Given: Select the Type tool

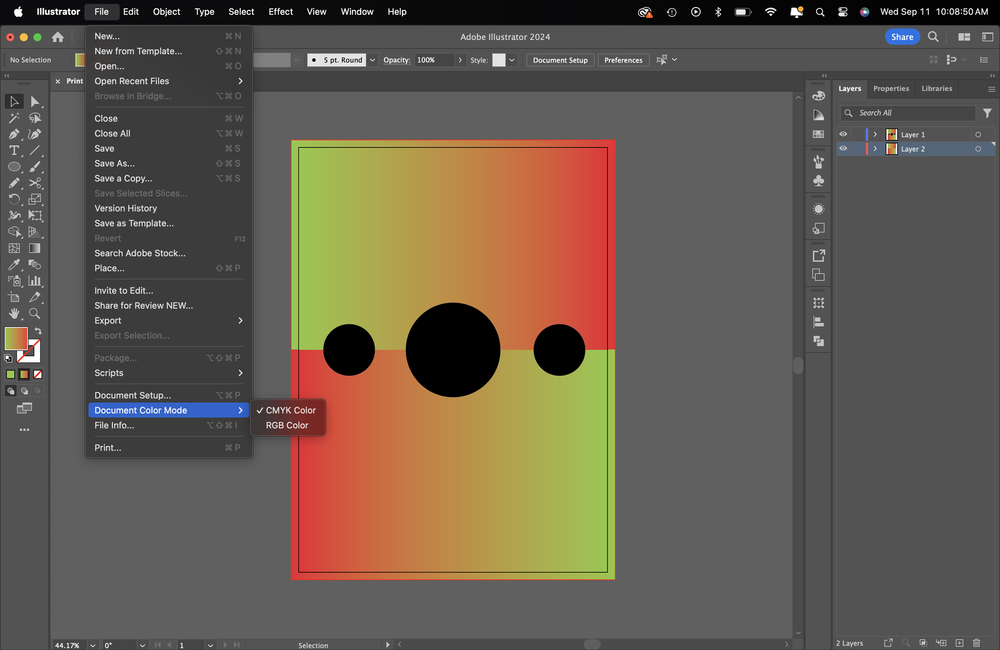Looking at the screenshot, I should (14, 150).
